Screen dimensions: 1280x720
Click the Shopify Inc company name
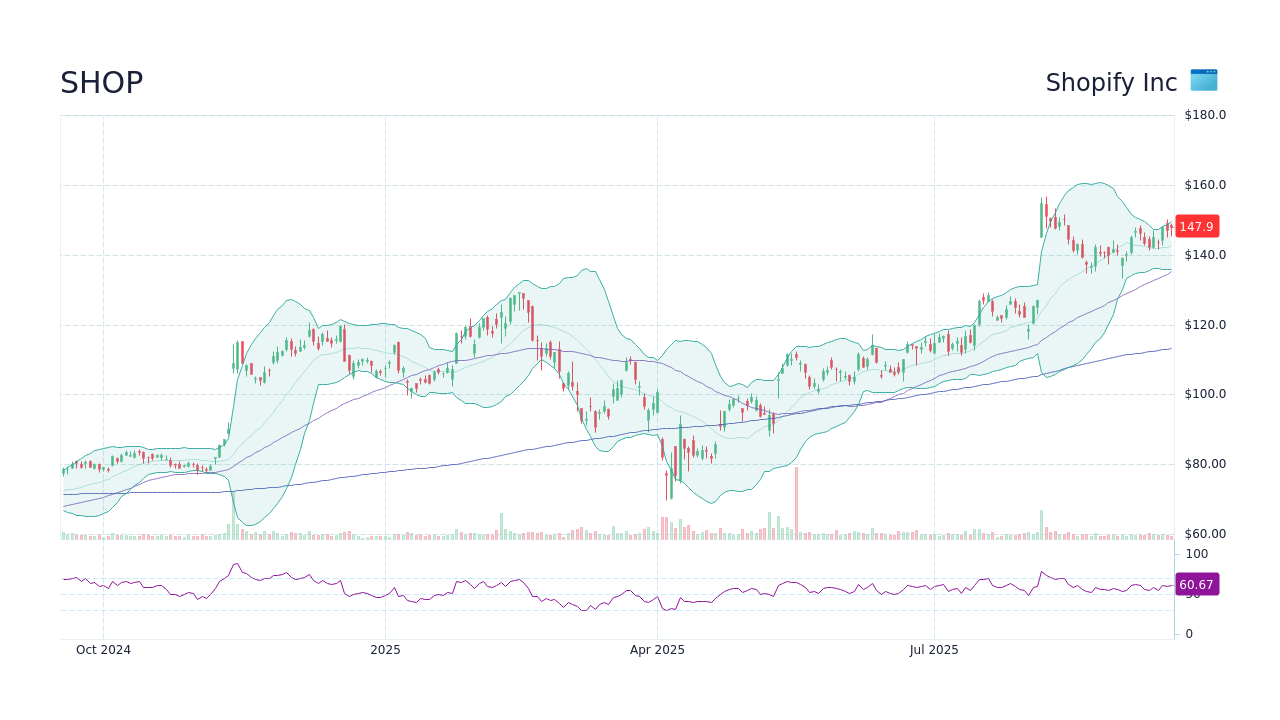(1110, 82)
